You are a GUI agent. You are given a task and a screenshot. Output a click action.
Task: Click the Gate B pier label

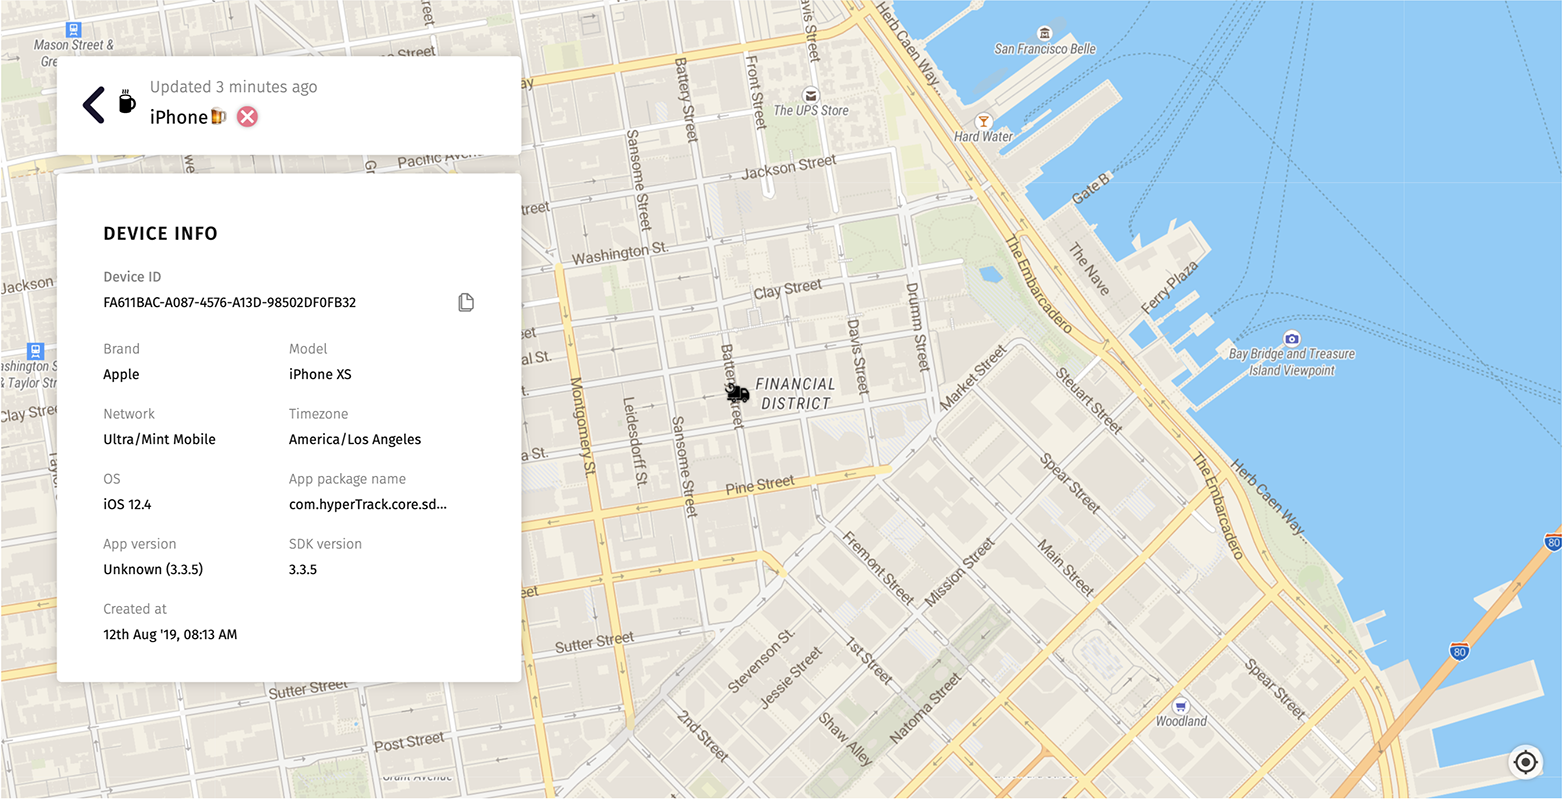point(1090,188)
